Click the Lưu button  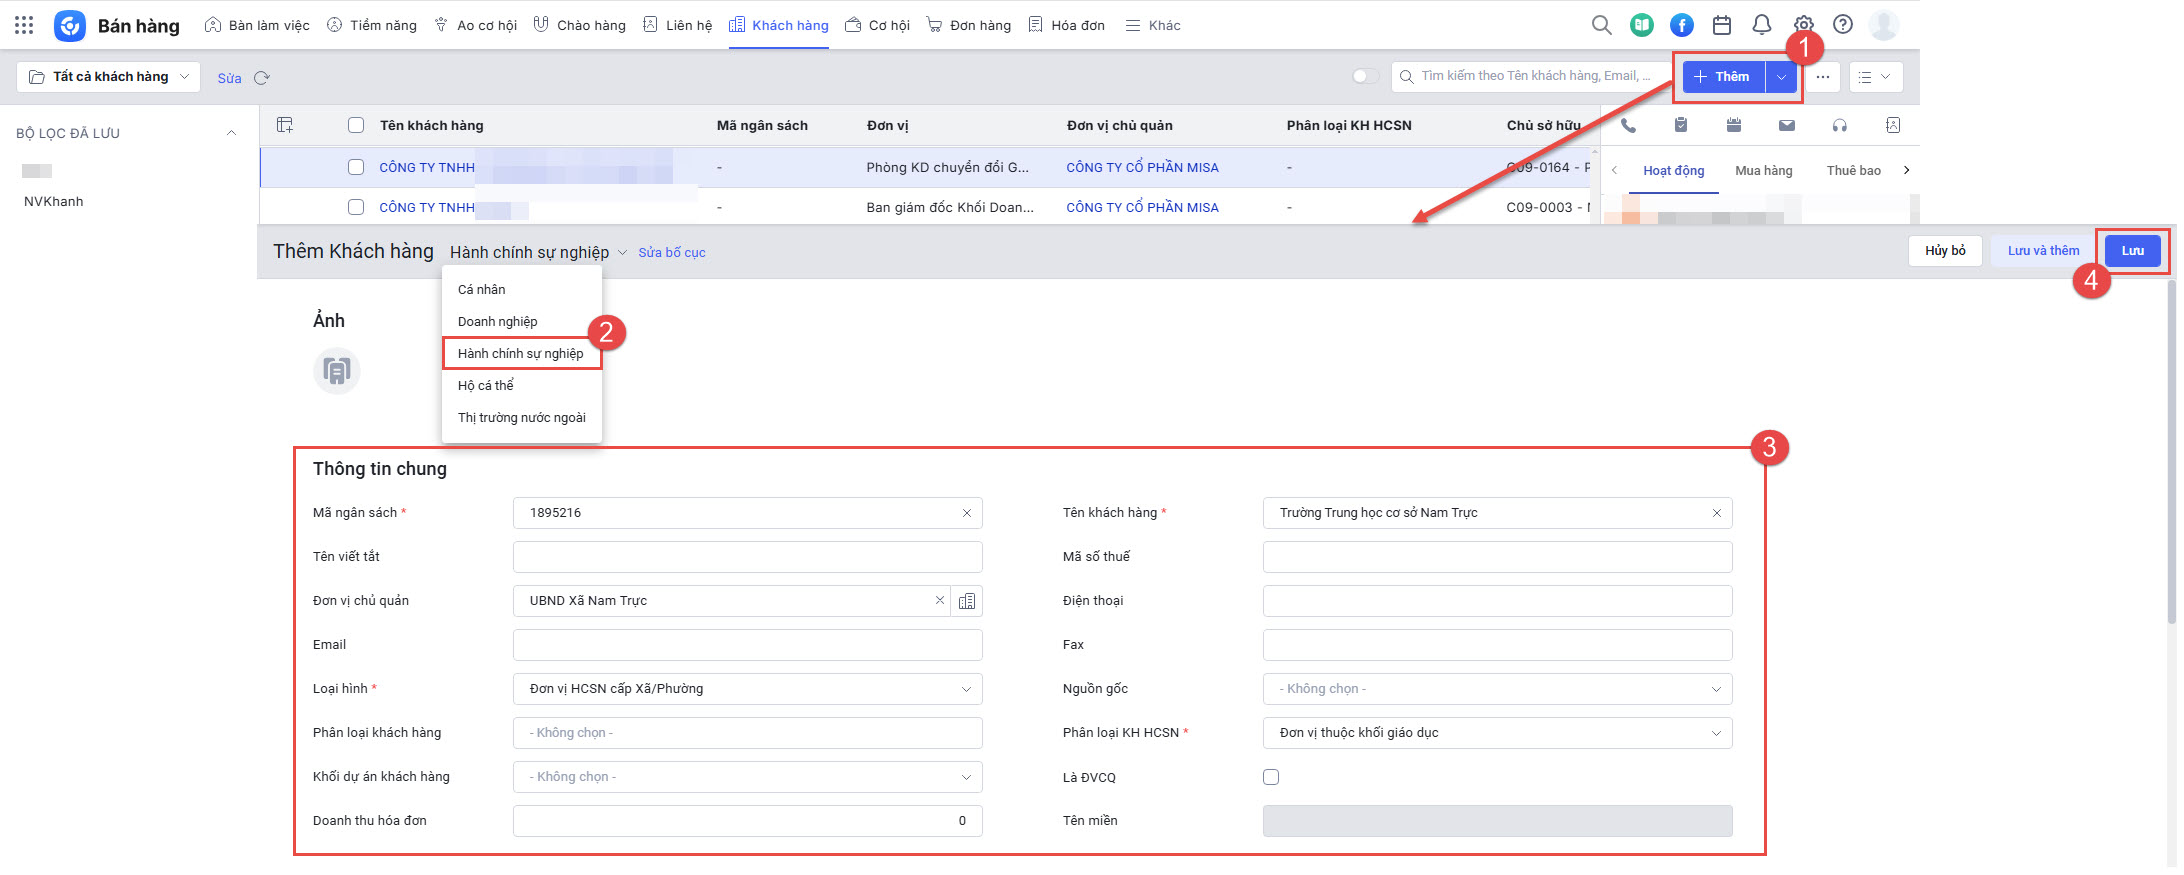tap(2132, 251)
